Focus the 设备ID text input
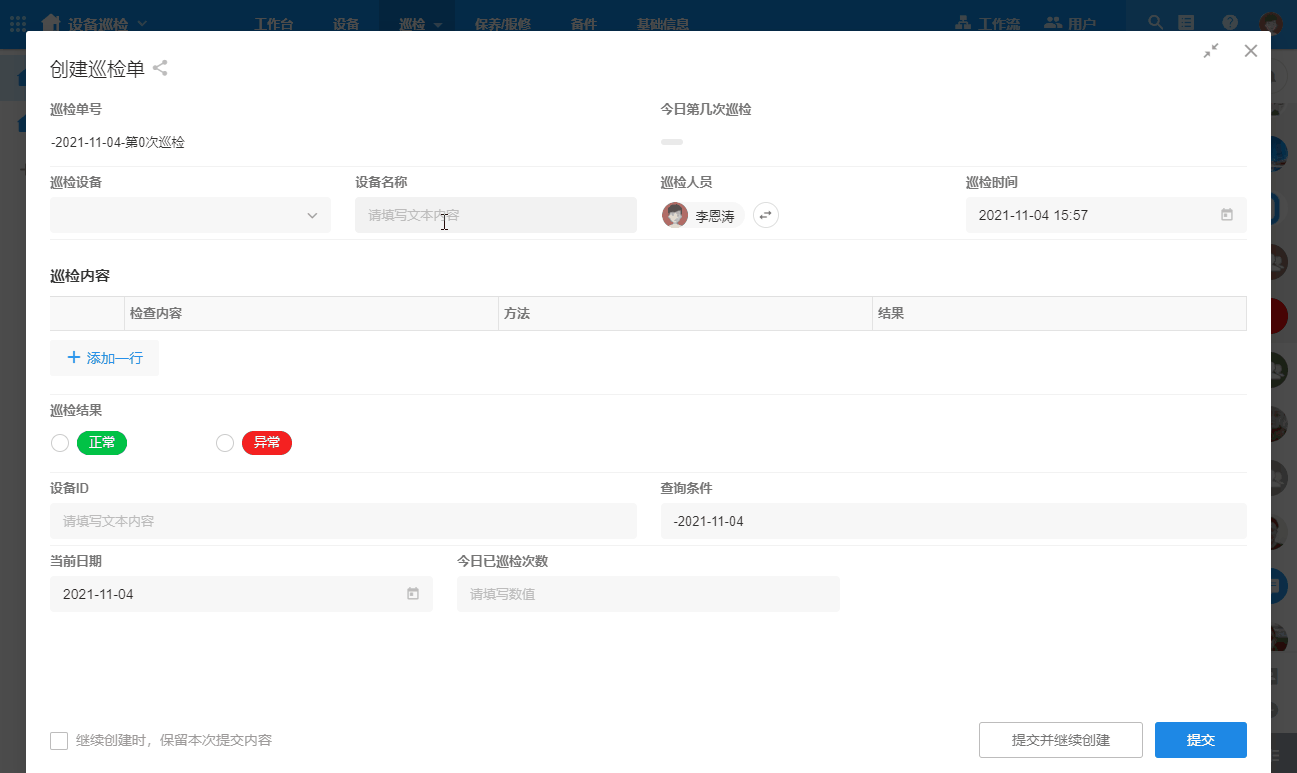The width and height of the screenshot is (1297, 773). pyautogui.click(x=343, y=521)
